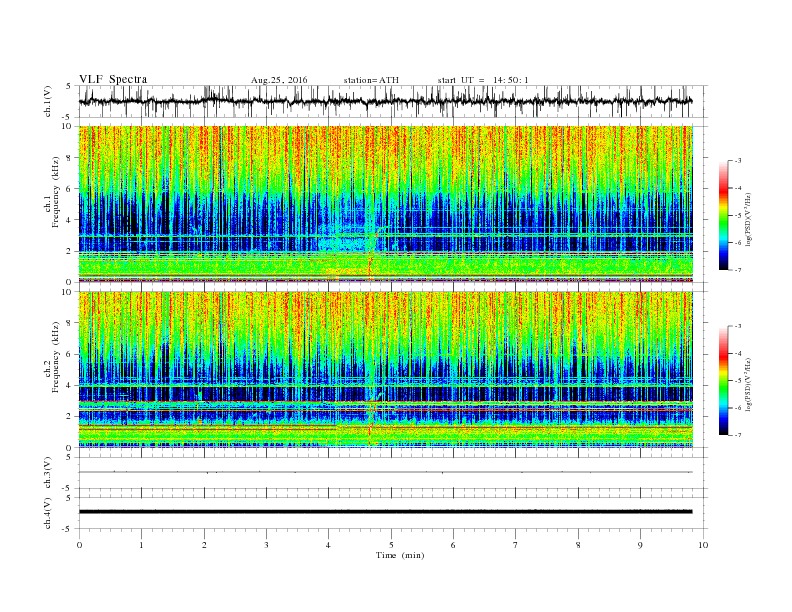
Task: Click time axis tick label "8"
Action: point(578,545)
